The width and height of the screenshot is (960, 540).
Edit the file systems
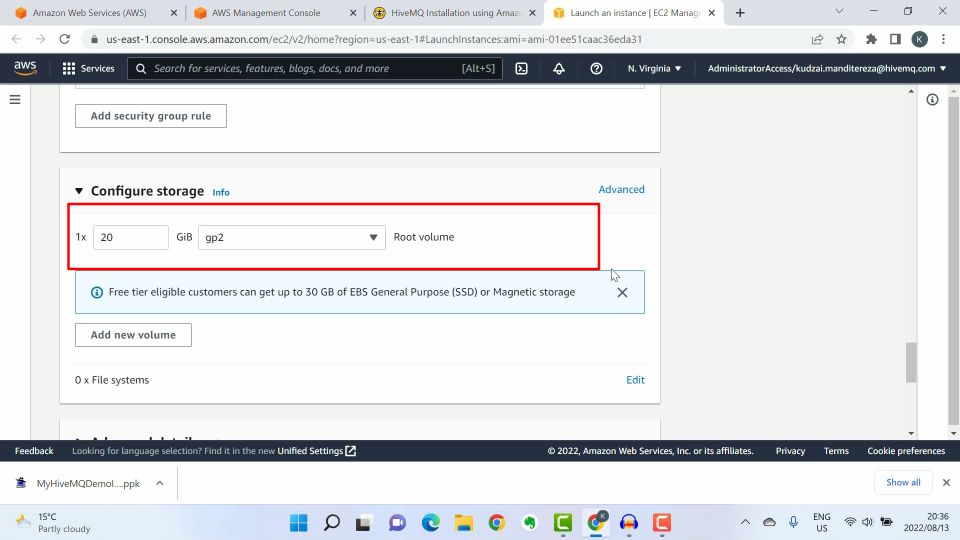[x=635, y=380]
